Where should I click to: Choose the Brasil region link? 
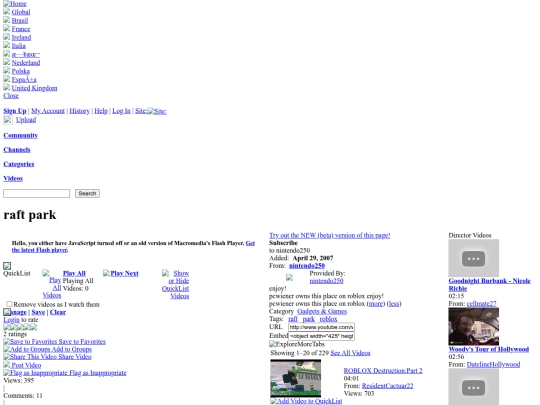pyautogui.click(x=20, y=21)
